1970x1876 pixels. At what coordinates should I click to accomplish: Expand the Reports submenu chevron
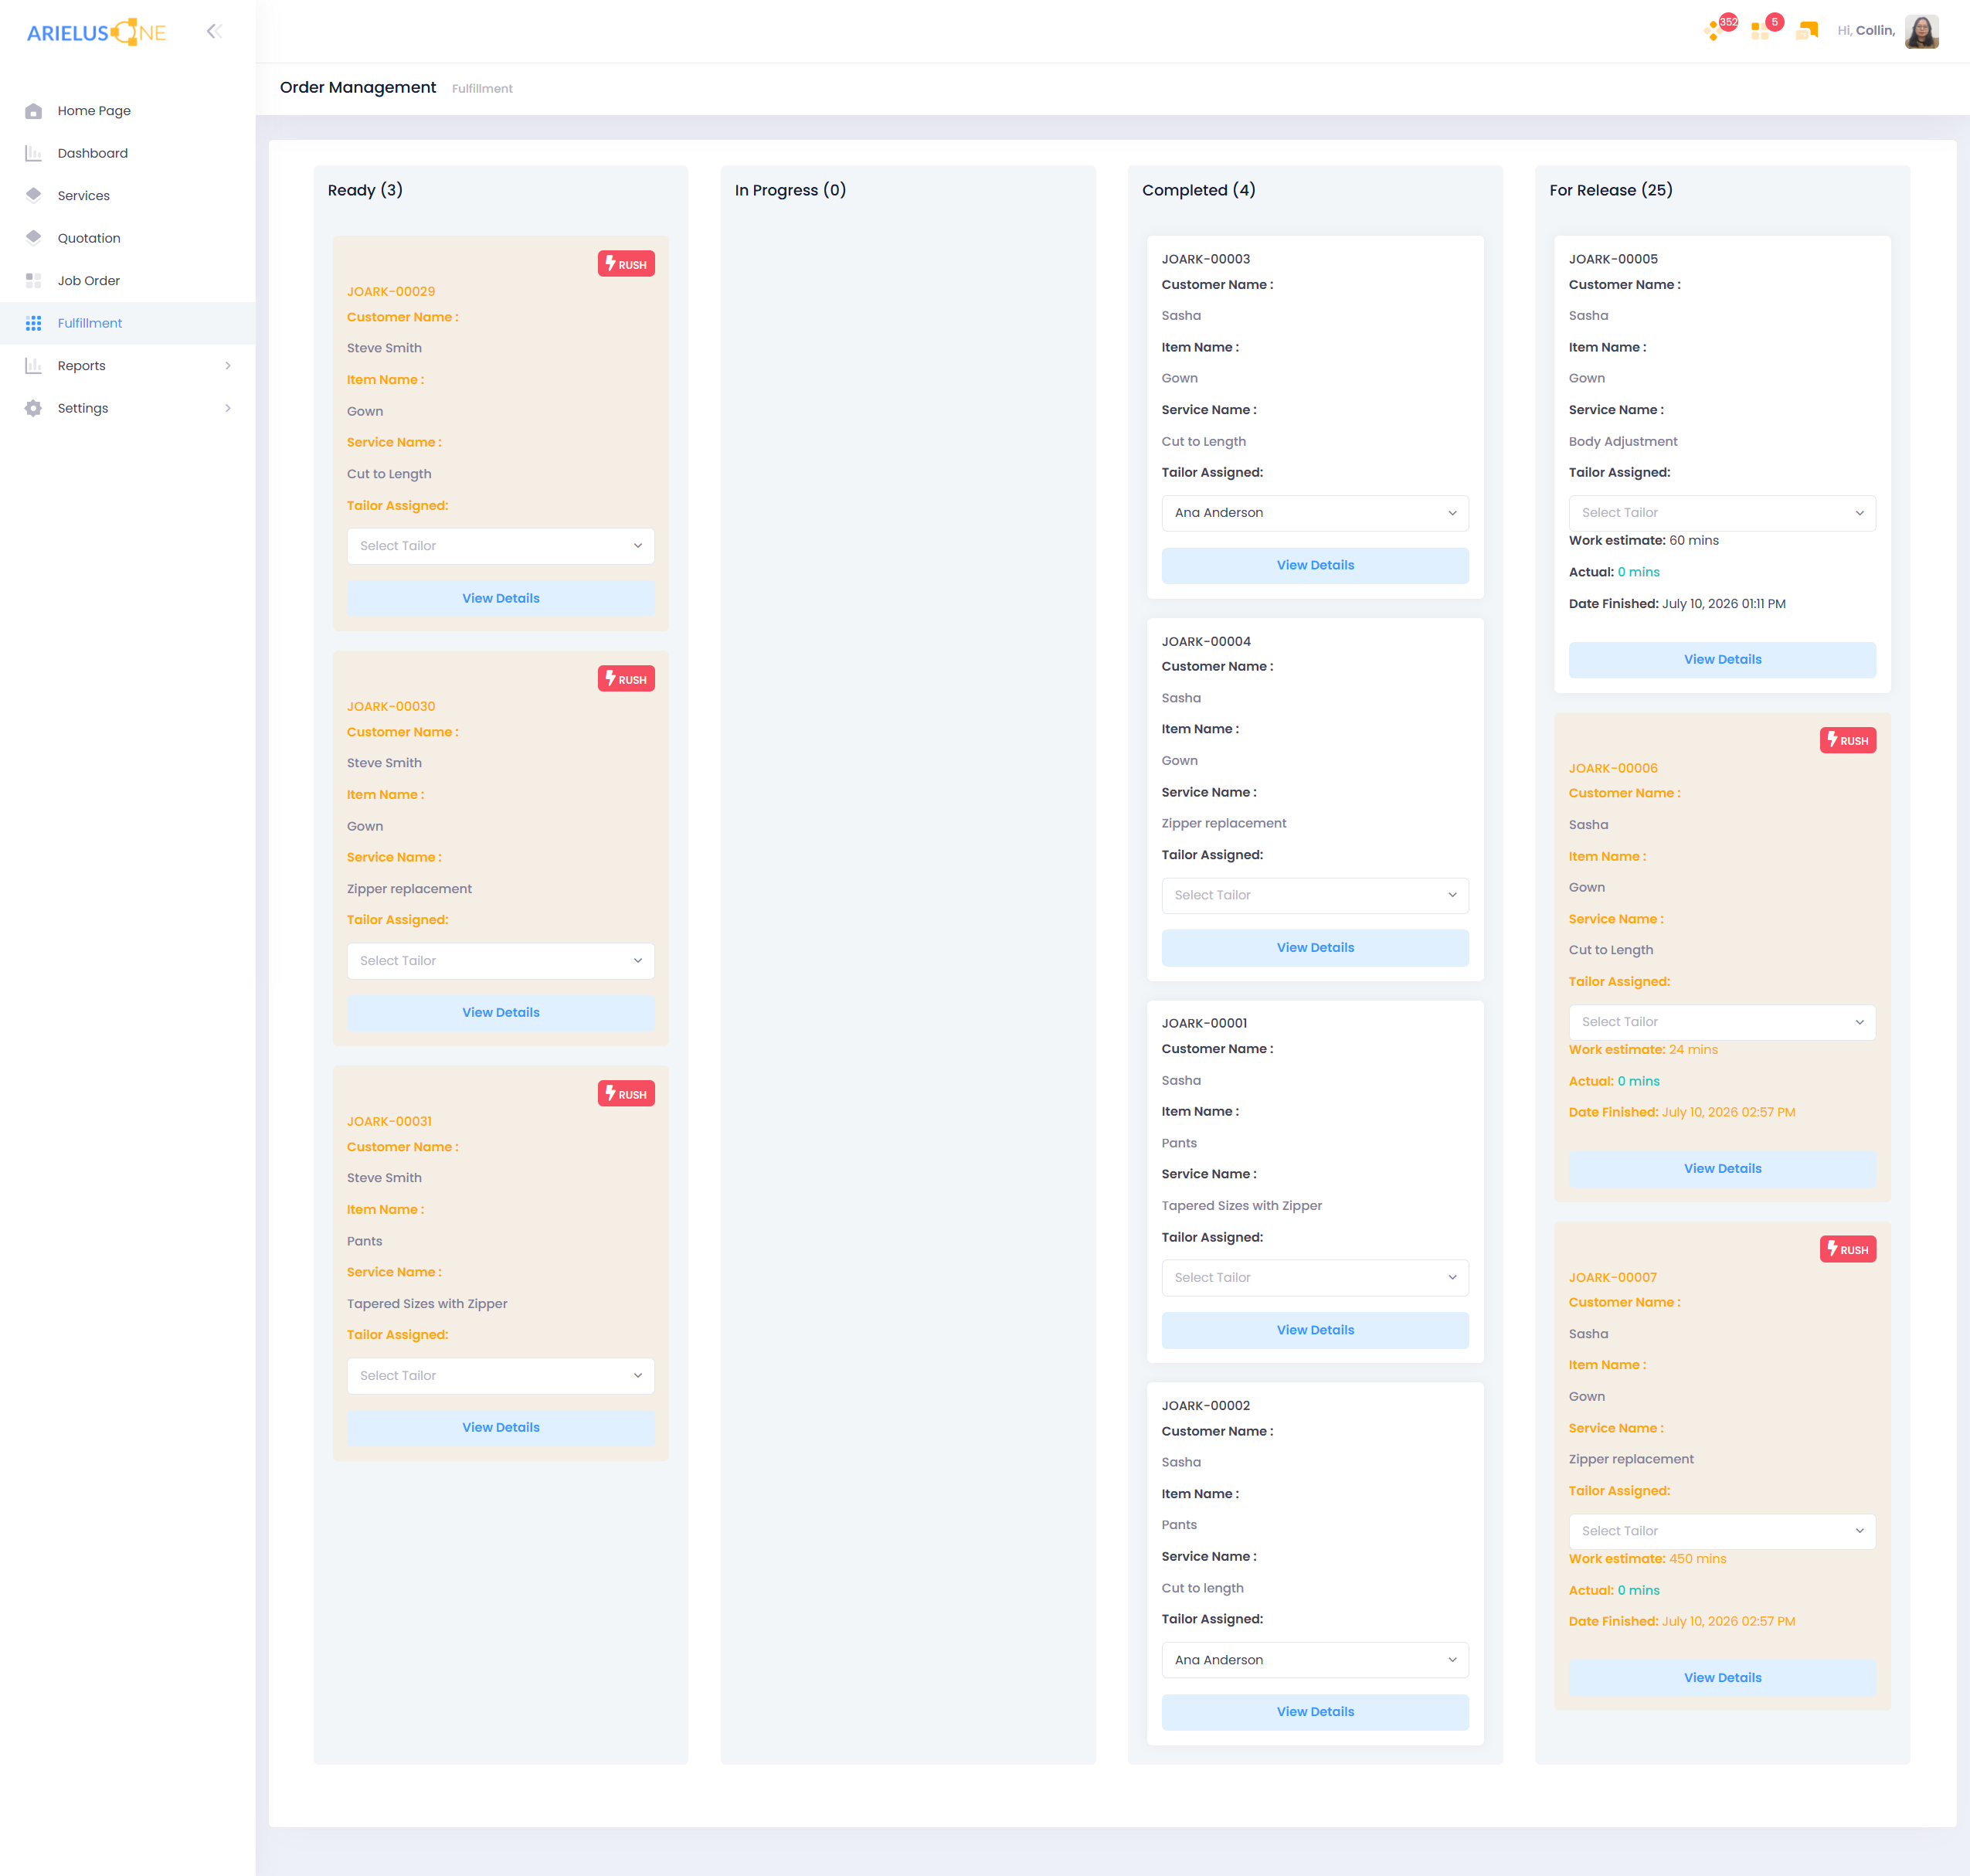click(228, 366)
